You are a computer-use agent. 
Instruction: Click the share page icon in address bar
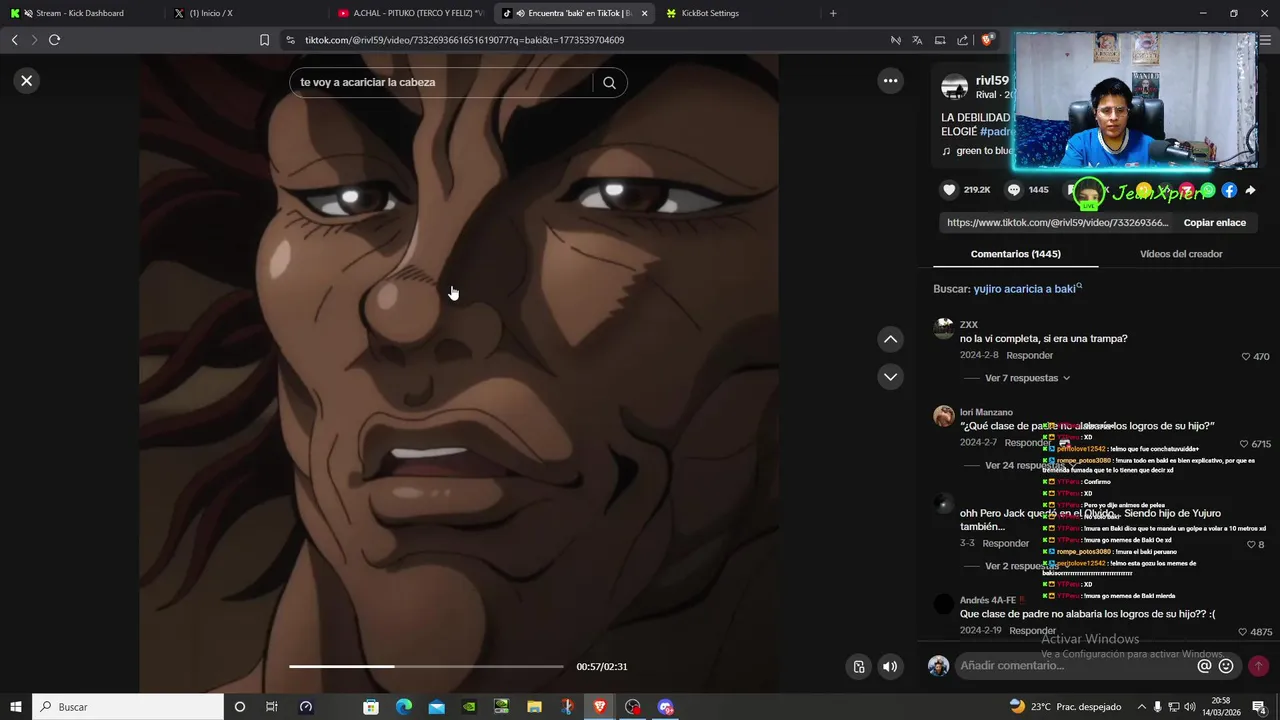[x=962, y=40]
